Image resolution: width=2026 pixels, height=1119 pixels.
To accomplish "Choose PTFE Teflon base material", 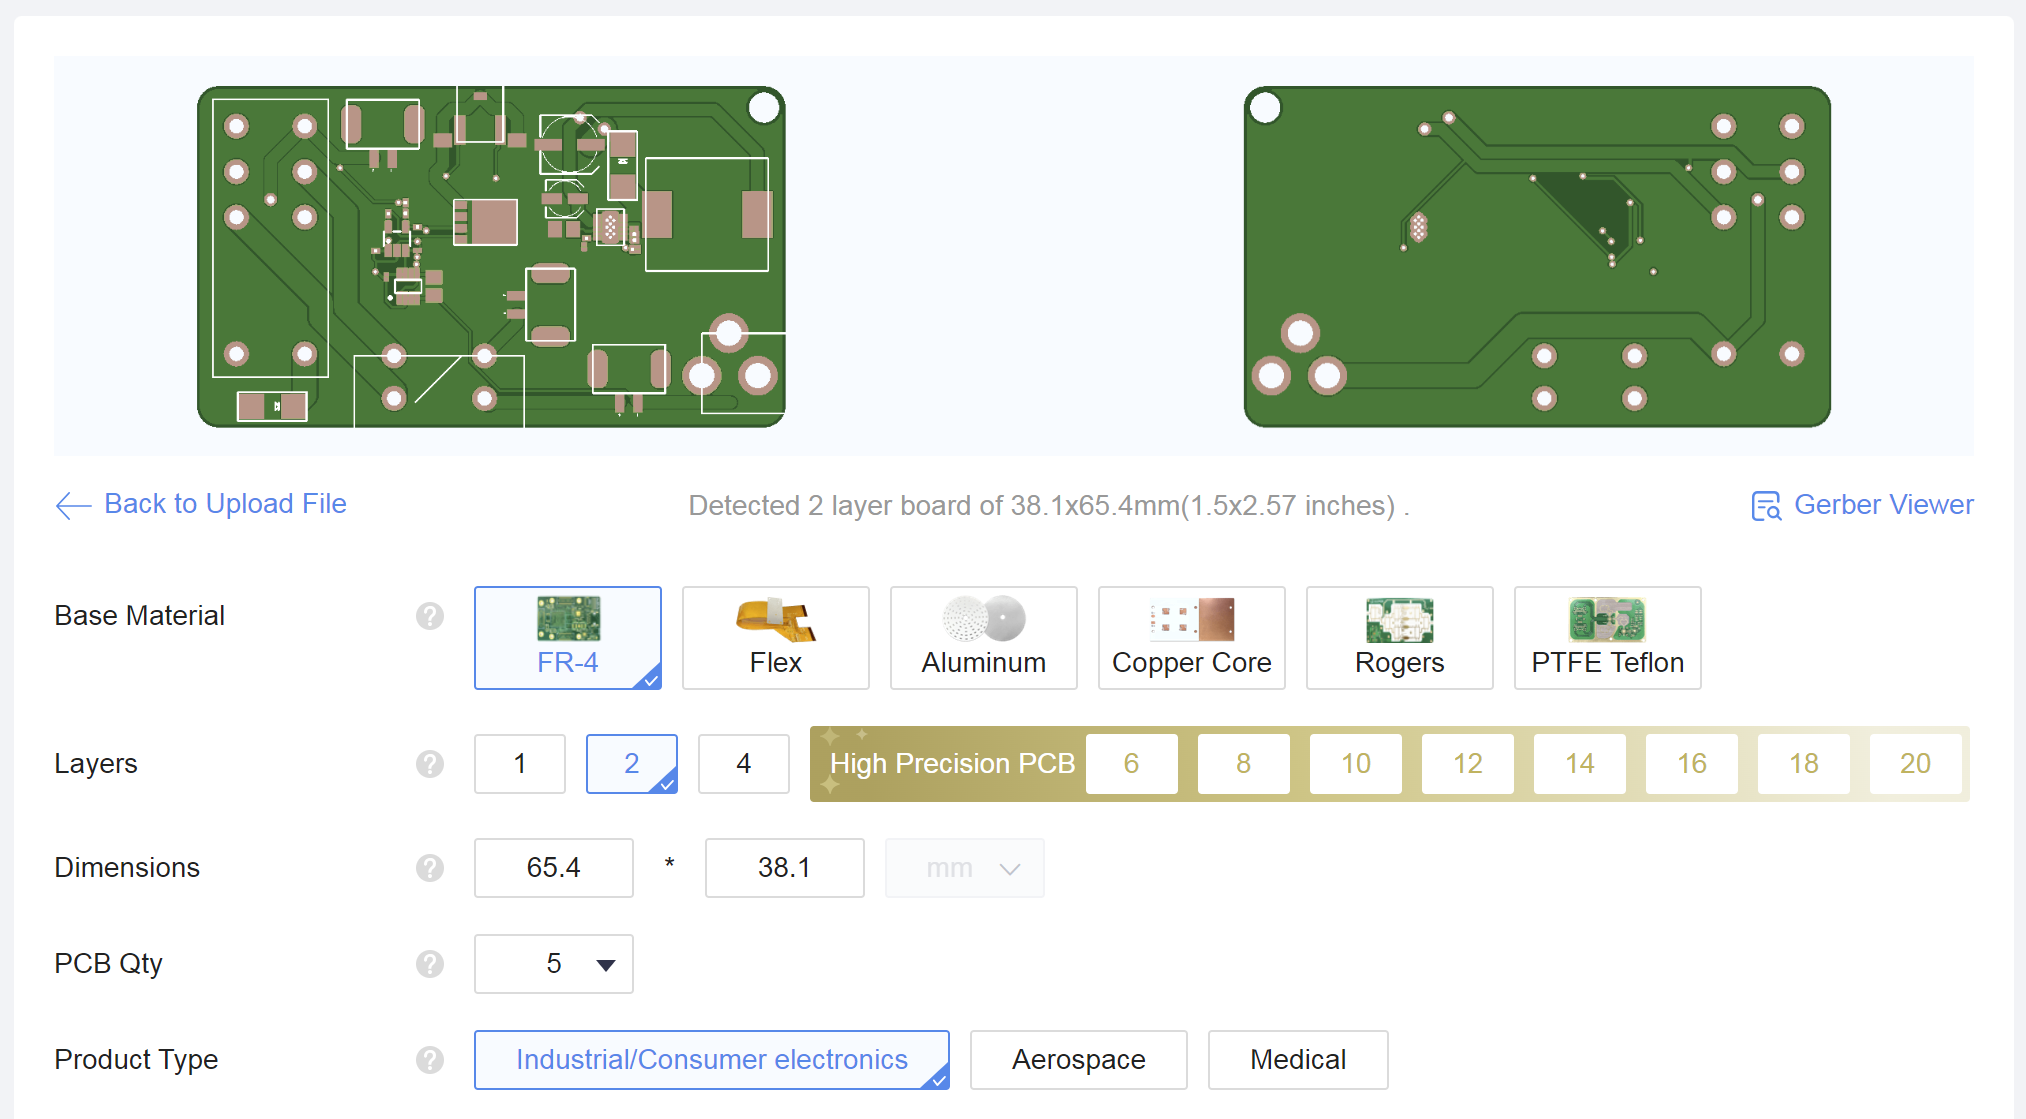I will (x=1607, y=637).
